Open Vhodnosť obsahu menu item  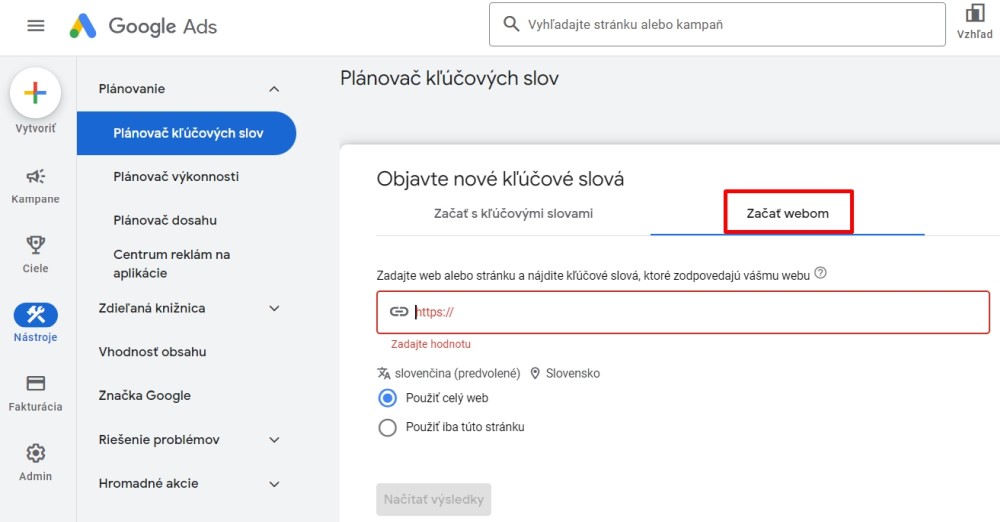(x=152, y=352)
